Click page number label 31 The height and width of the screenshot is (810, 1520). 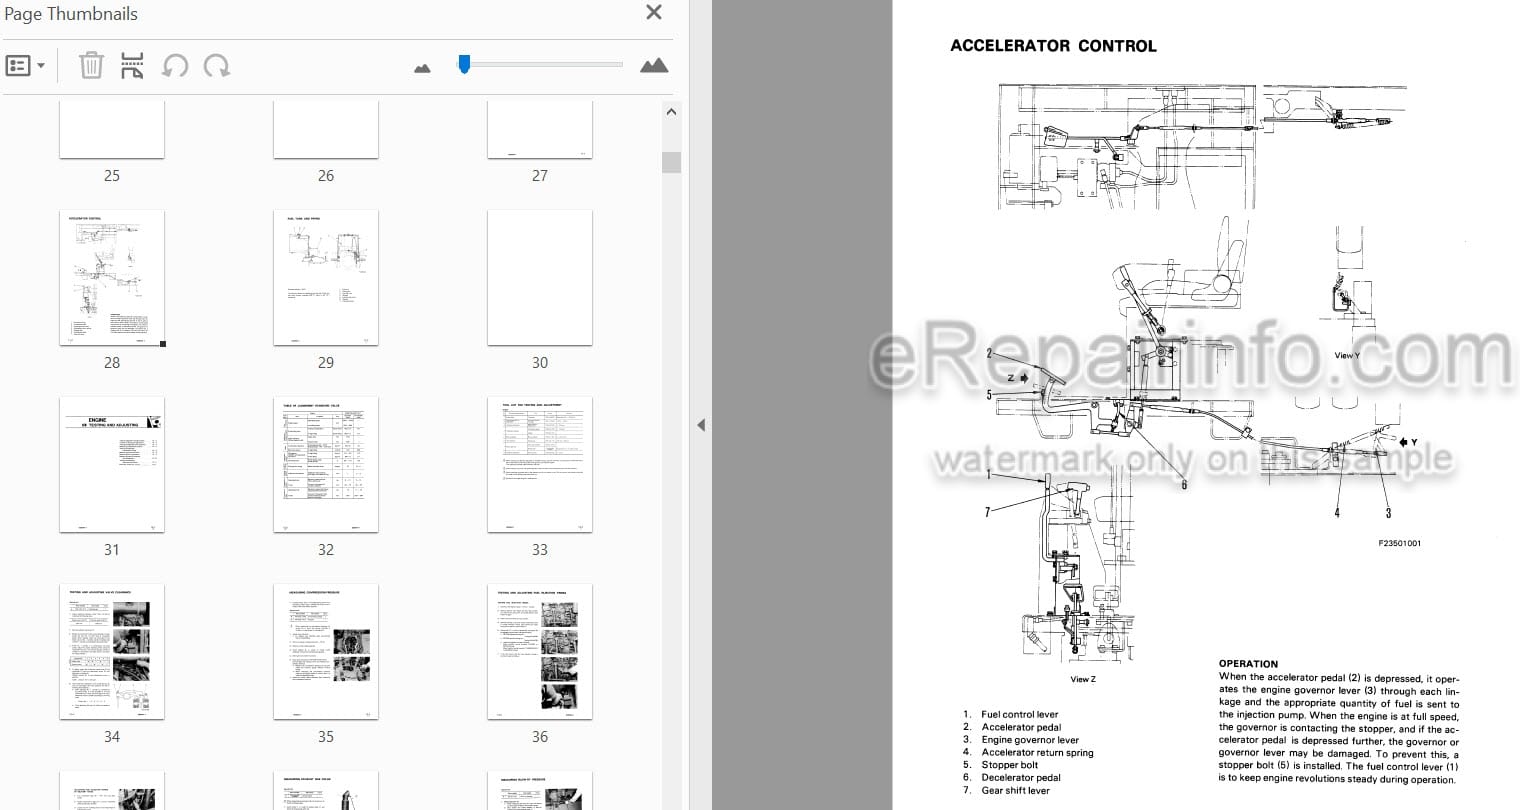pos(112,550)
